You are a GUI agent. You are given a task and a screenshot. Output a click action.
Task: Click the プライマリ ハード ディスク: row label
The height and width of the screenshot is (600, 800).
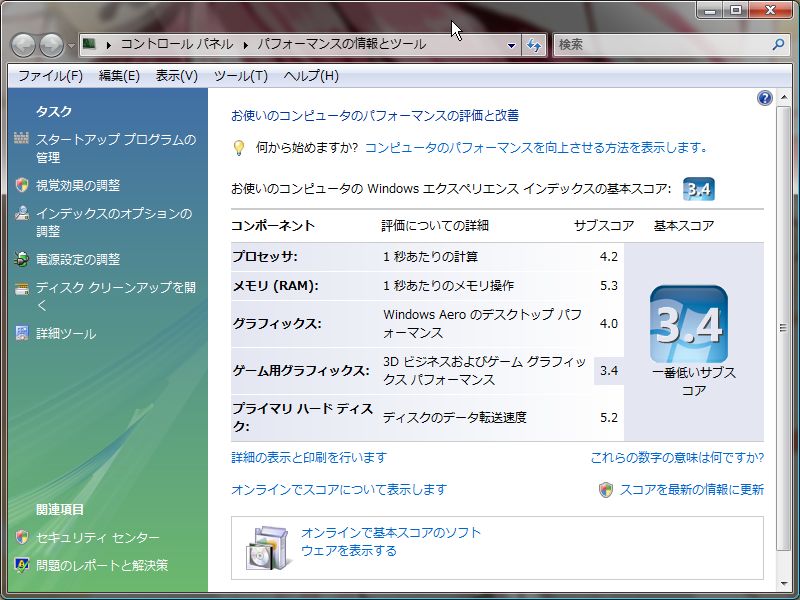tap(303, 417)
